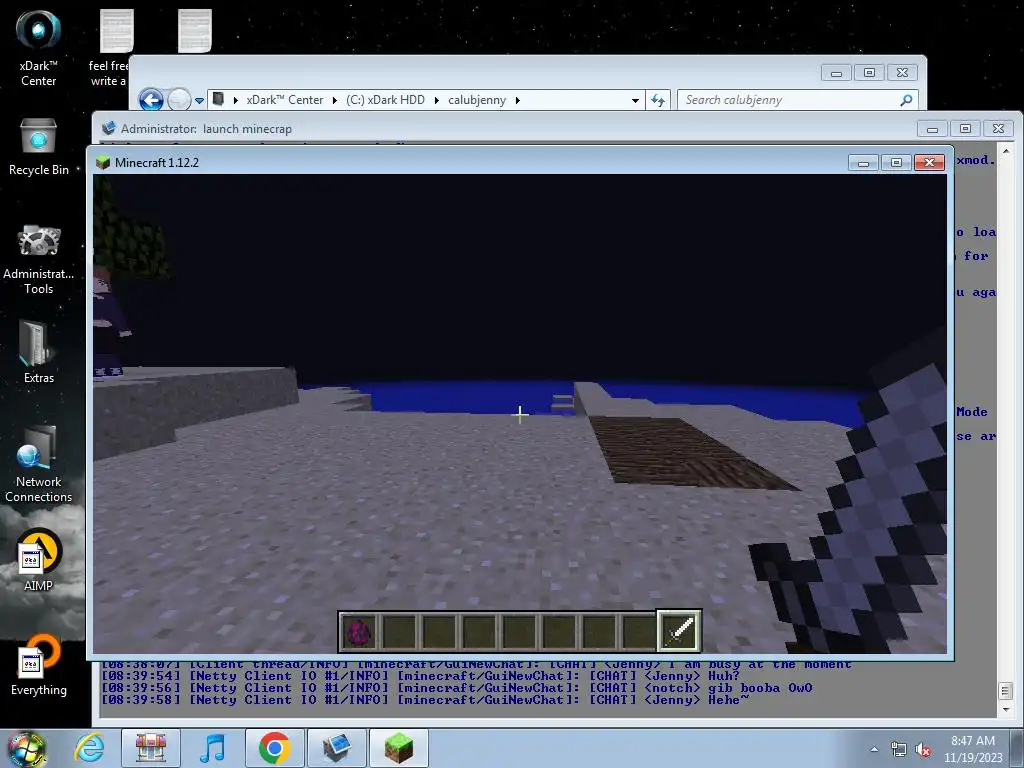Go back in the Explorer window
Image resolution: width=1024 pixels, height=768 pixels.
tap(151, 100)
